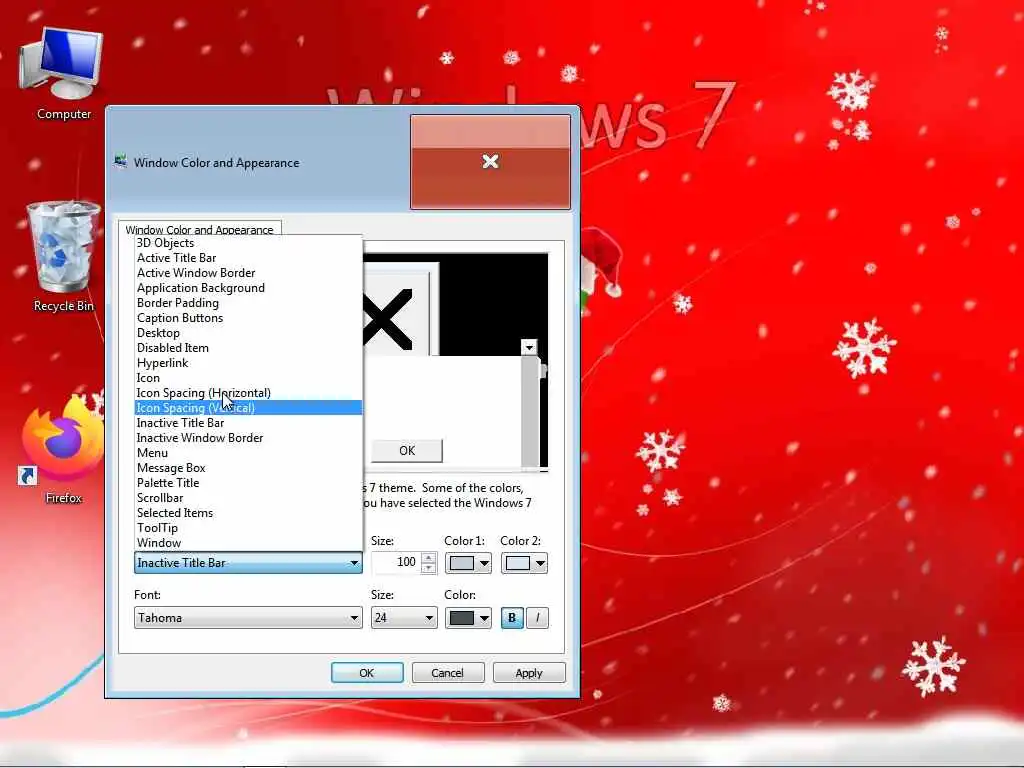
Task: Pick Window at bottom of the list
Action: coord(248,543)
